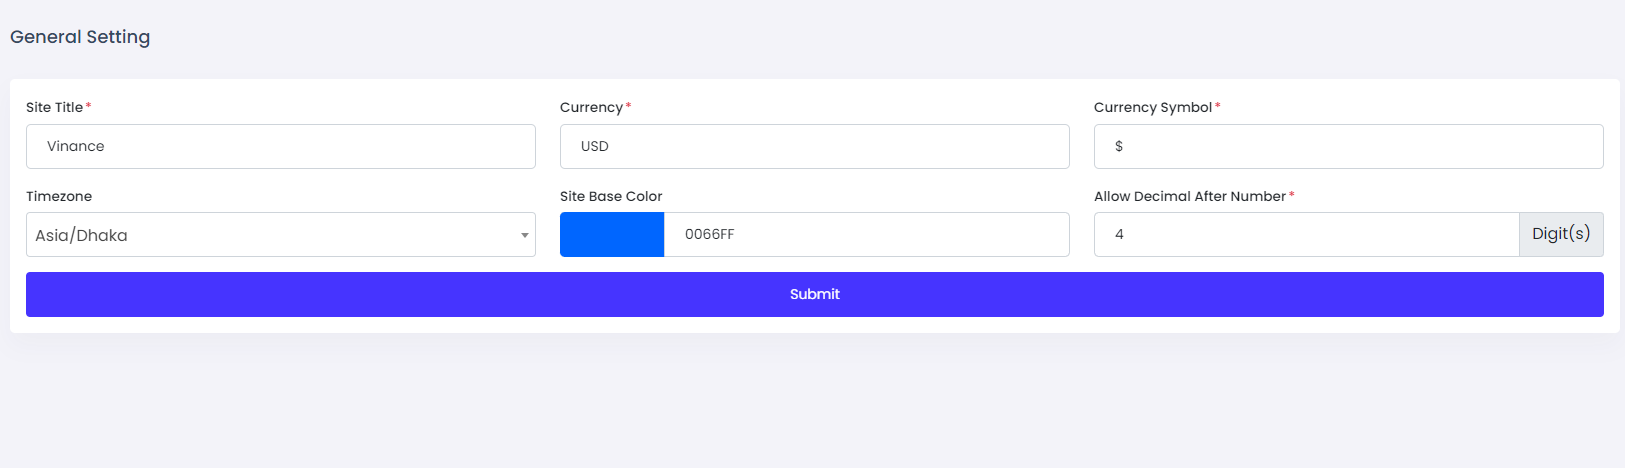The image size is (1625, 468).
Task: Click the Digit(s) suffix addon
Action: pyautogui.click(x=1560, y=234)
